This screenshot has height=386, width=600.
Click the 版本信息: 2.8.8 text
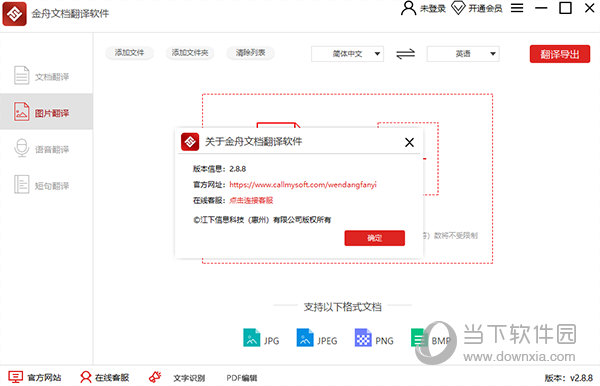tap(219, 169)
